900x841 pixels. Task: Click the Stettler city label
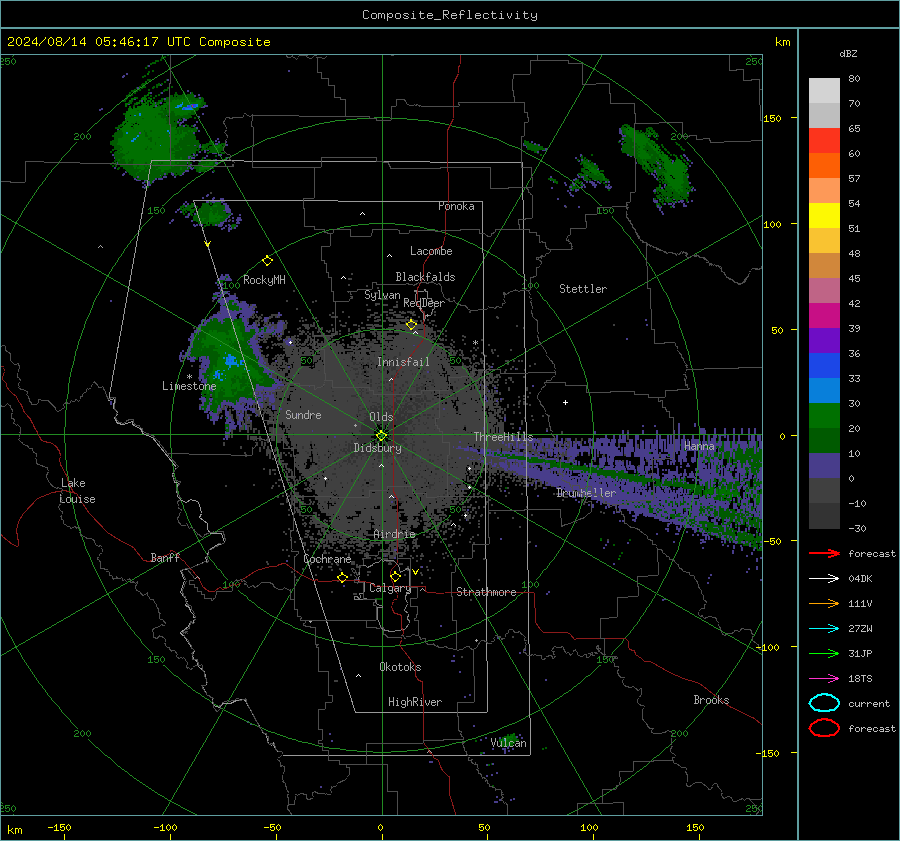[583, 289]
